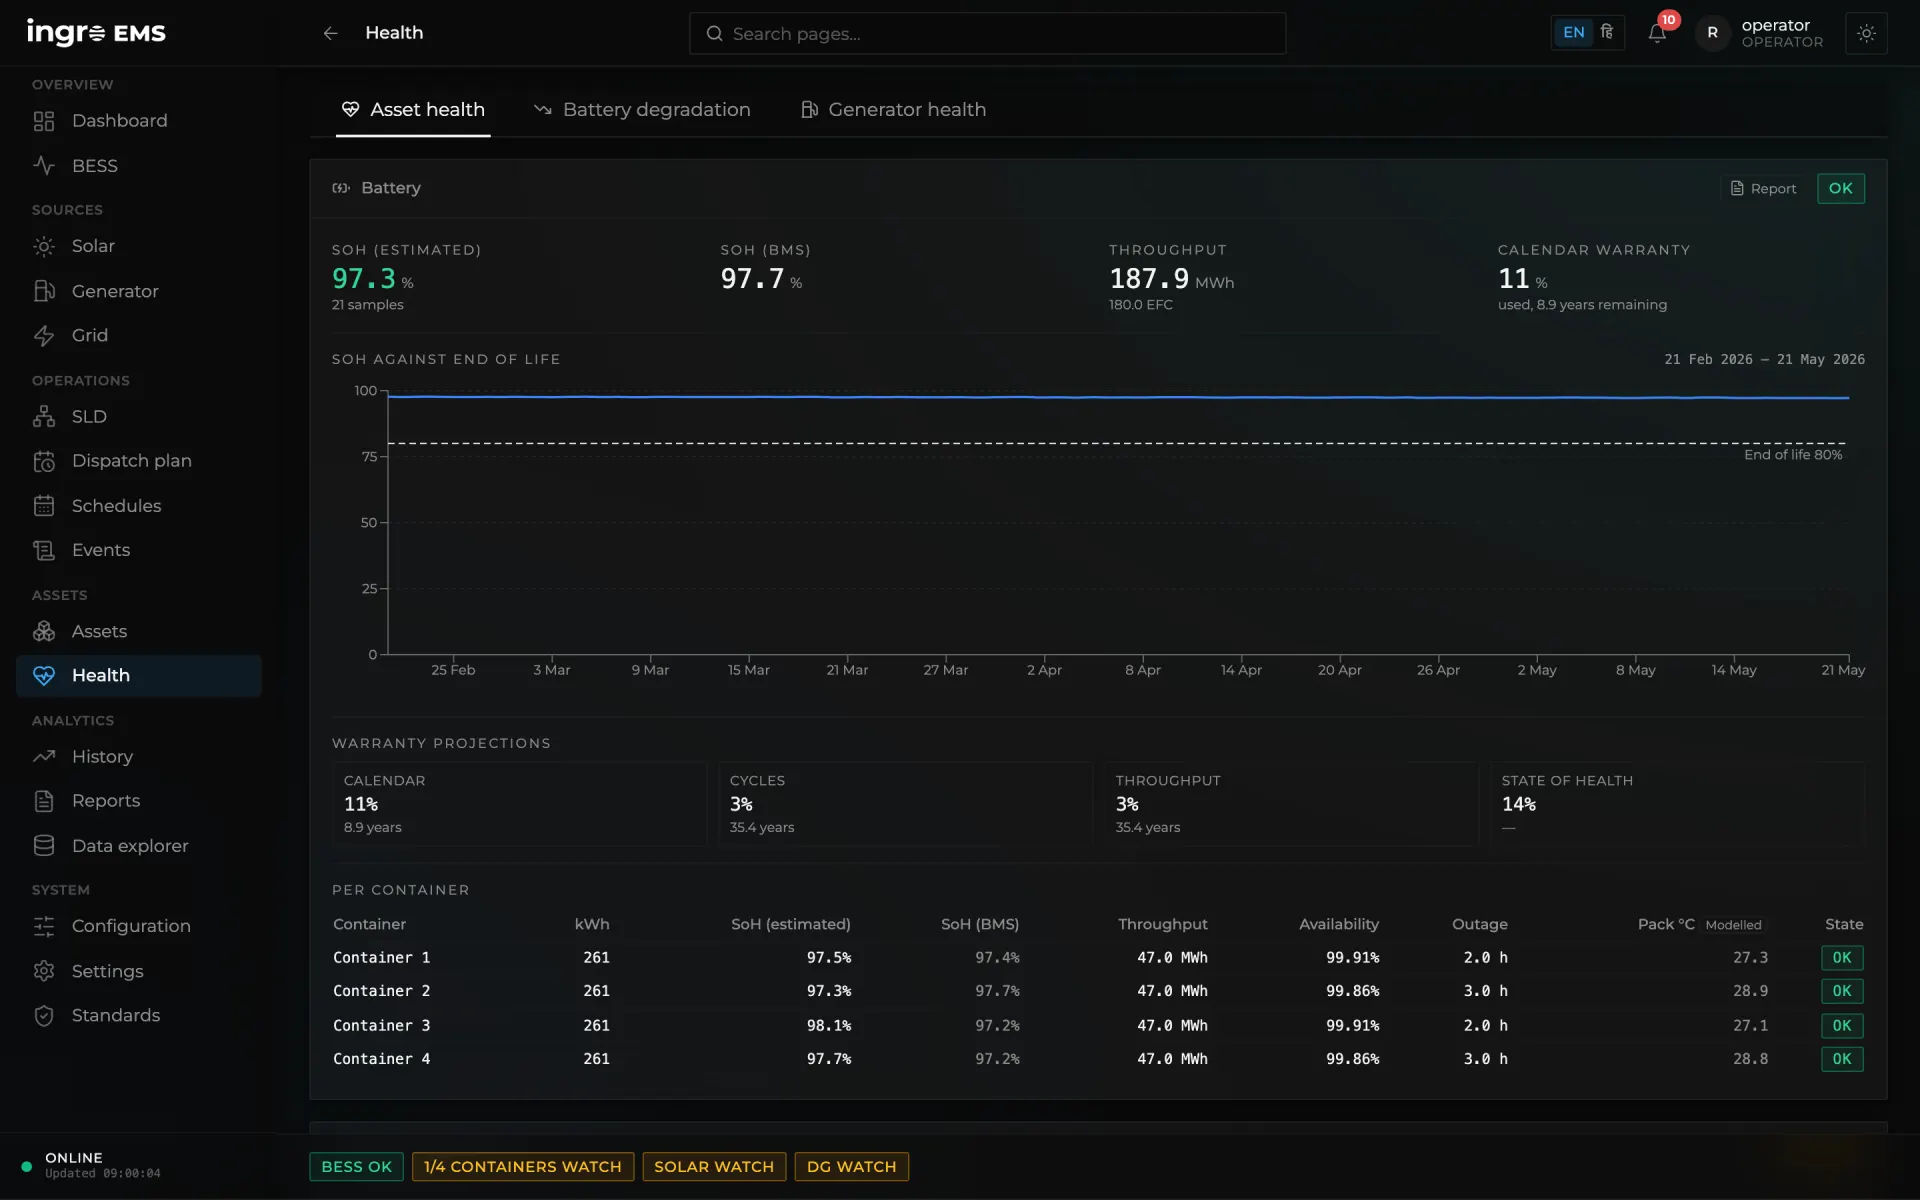1920x1200 pixels.
Task: Open the Standards page
Action: [139, 1015]
